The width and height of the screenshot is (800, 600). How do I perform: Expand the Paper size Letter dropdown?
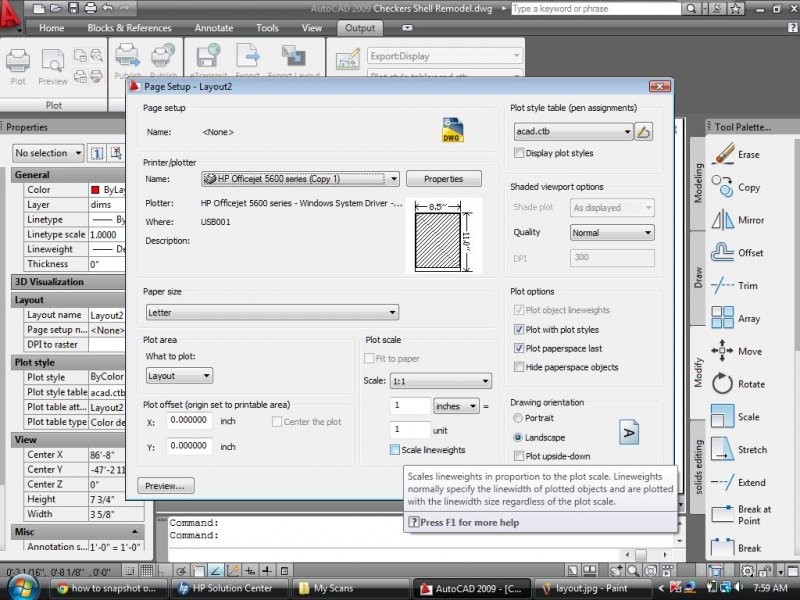coord(271,312)
